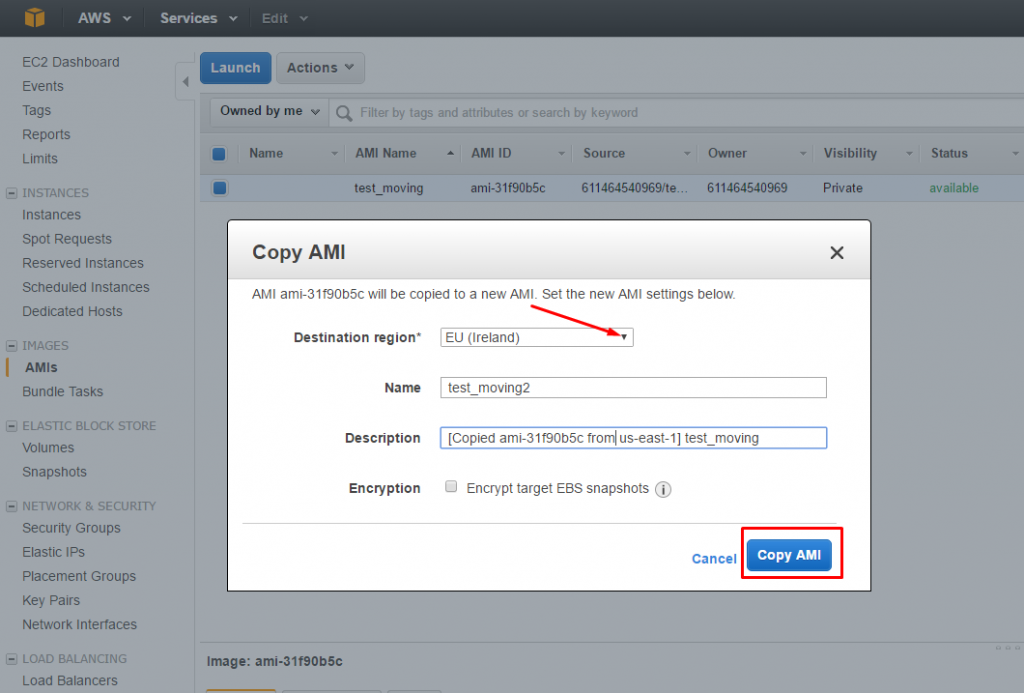Collapse the sidebar with arrow handle
Viewport: 1024px width, 693px height.
point(185,82)
